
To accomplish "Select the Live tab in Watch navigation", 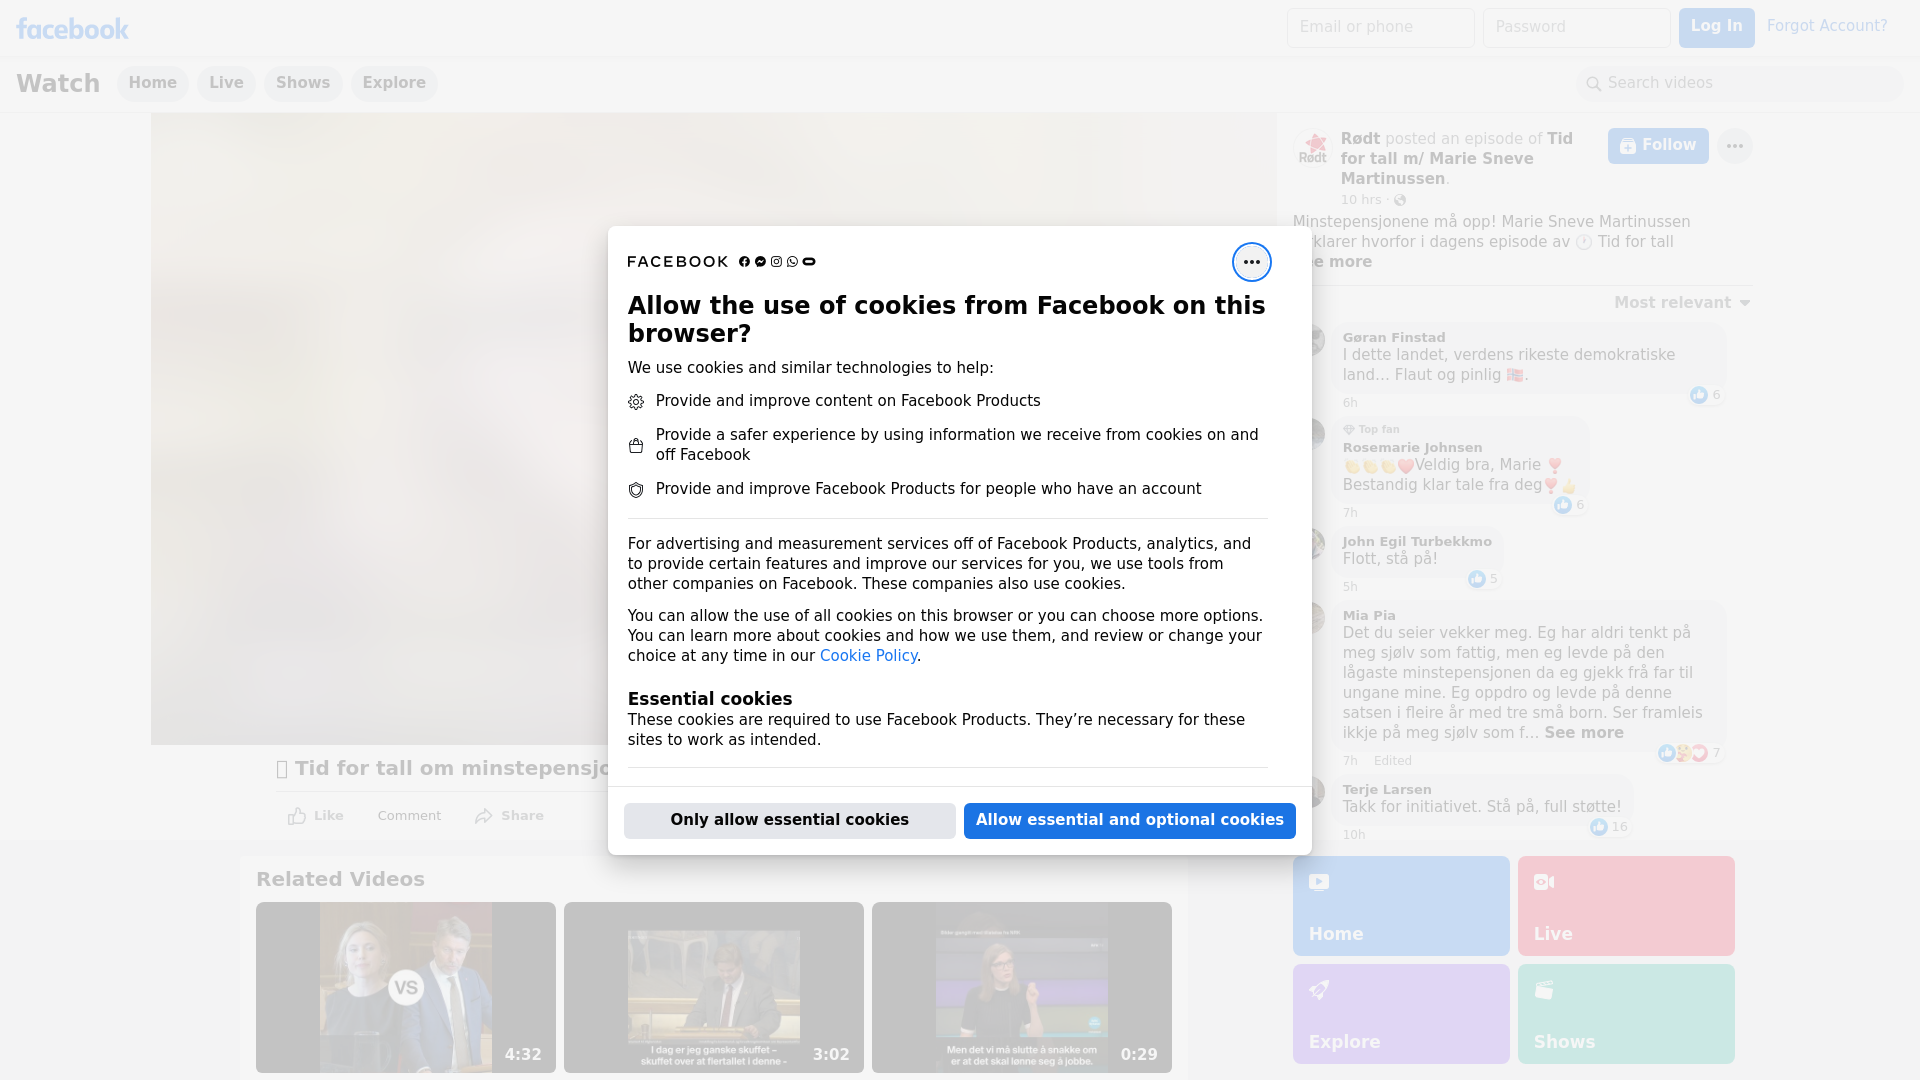I will [x=226, y=83].
